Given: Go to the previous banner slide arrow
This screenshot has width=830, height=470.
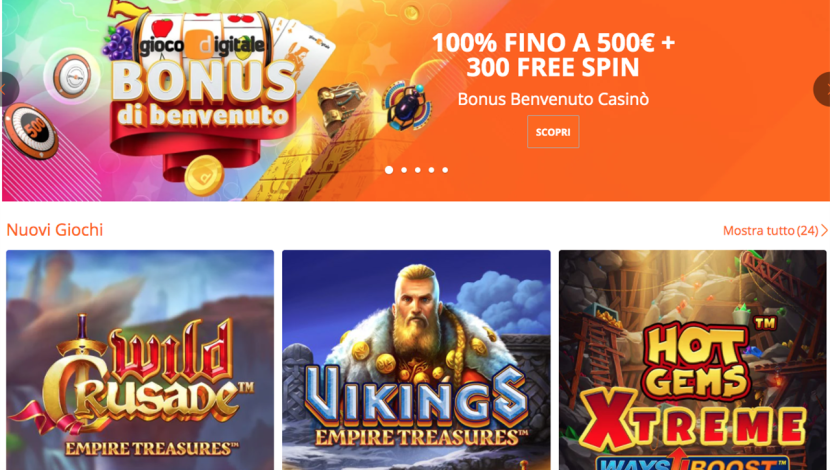Looking at the screenshot, I should point(7,89).
